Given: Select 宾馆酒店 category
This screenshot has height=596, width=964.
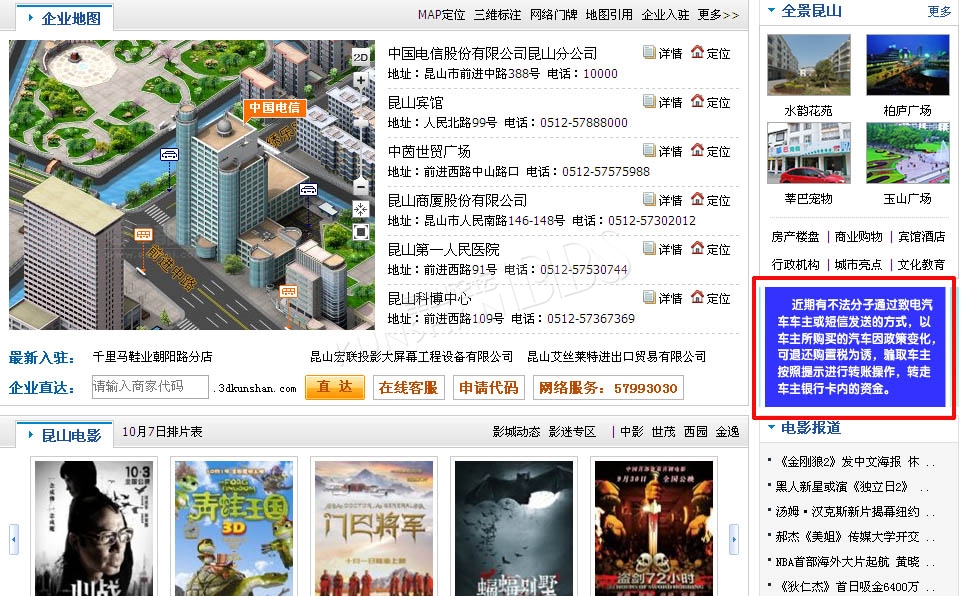Looking at the screenshot, I should coord(922,237).
